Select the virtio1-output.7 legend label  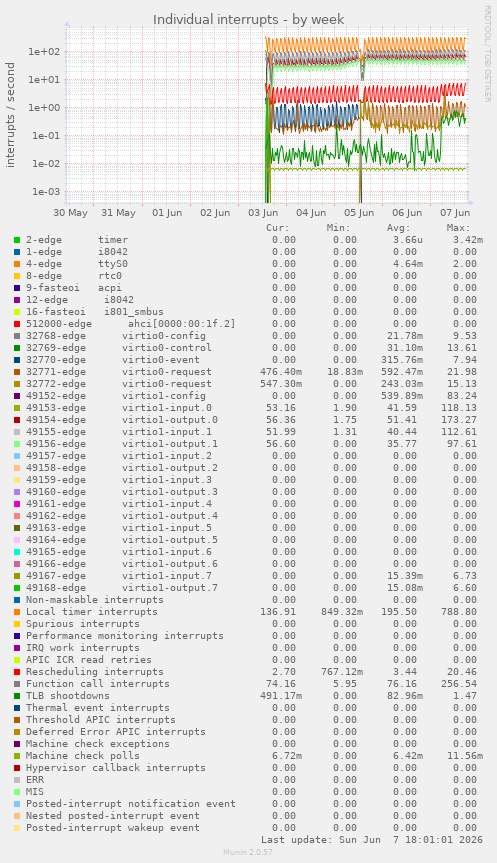[x=122, y=588]
